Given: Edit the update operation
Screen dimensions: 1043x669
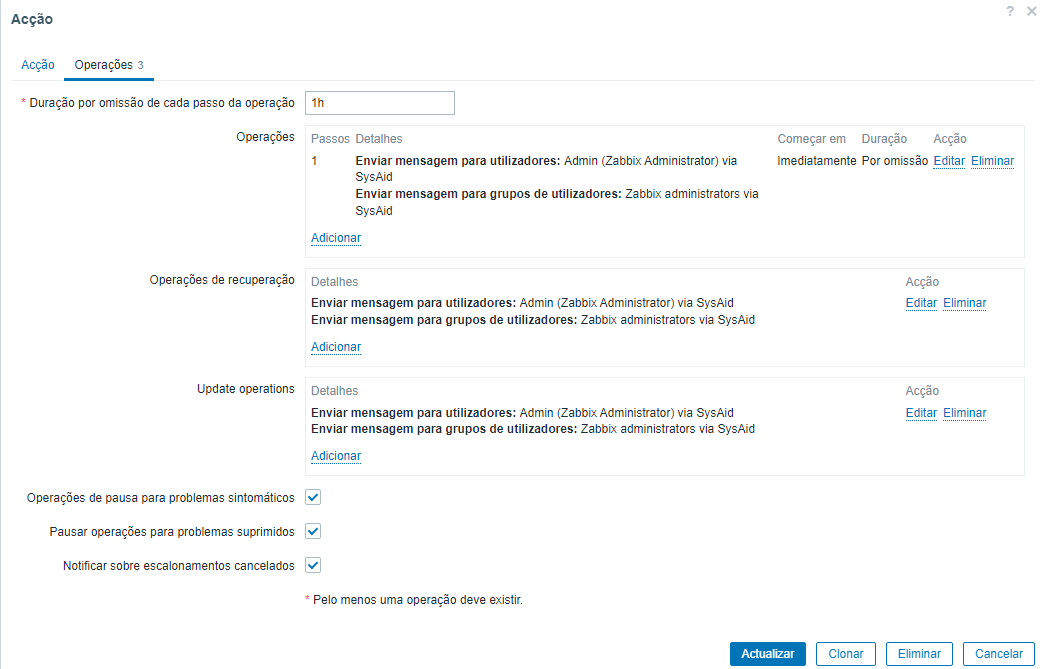Looking at the screenshot, I should coord(921,413).
